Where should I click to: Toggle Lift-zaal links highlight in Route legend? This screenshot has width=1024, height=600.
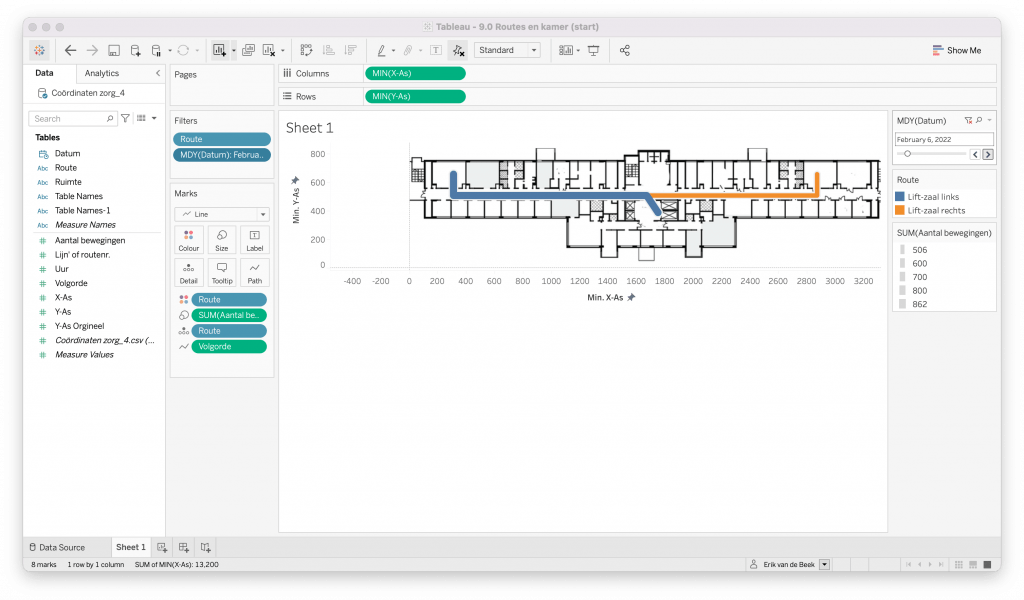coord(934,197)
